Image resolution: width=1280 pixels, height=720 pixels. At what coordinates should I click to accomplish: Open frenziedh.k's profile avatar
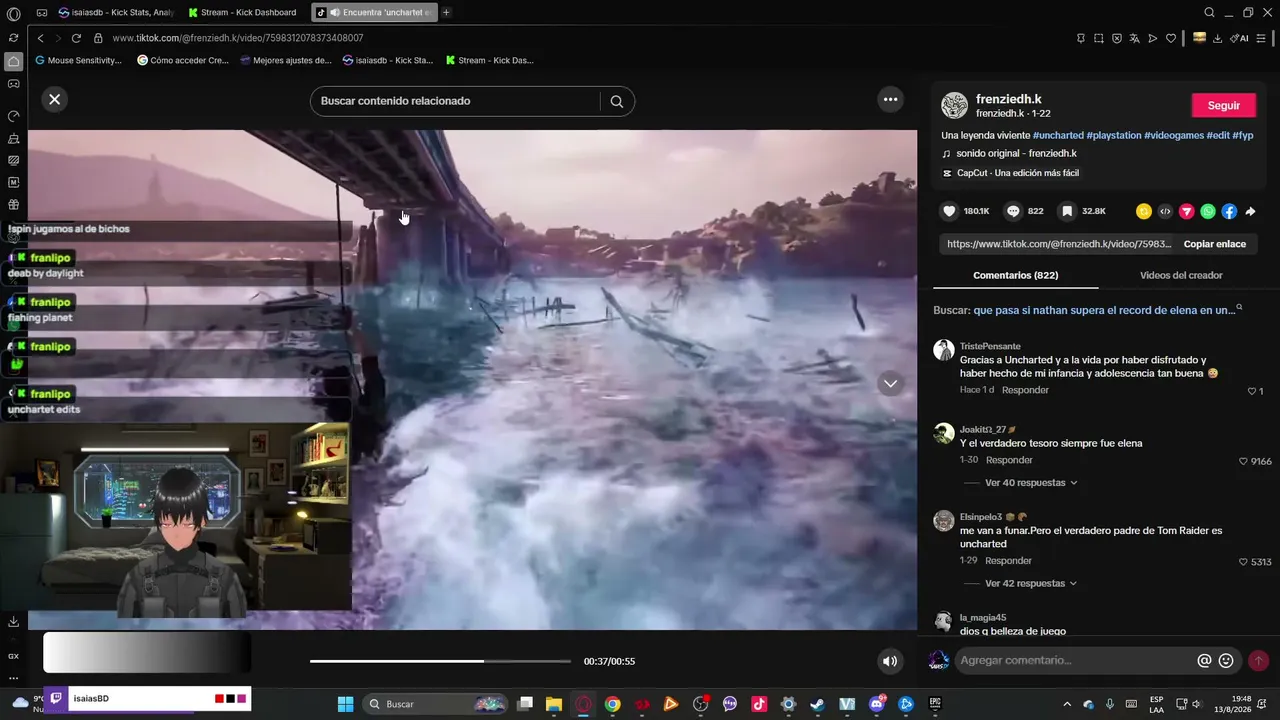pos(955,105)
